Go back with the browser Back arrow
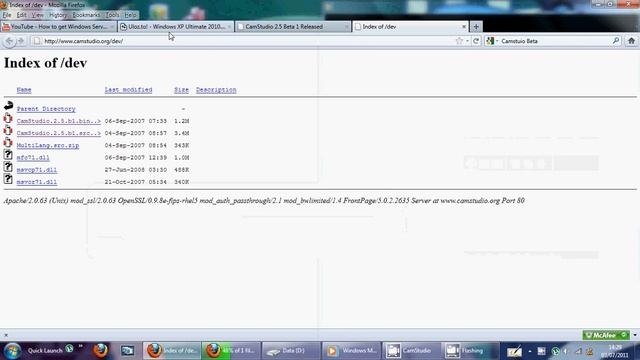640x360 pixels. (9, 41)
